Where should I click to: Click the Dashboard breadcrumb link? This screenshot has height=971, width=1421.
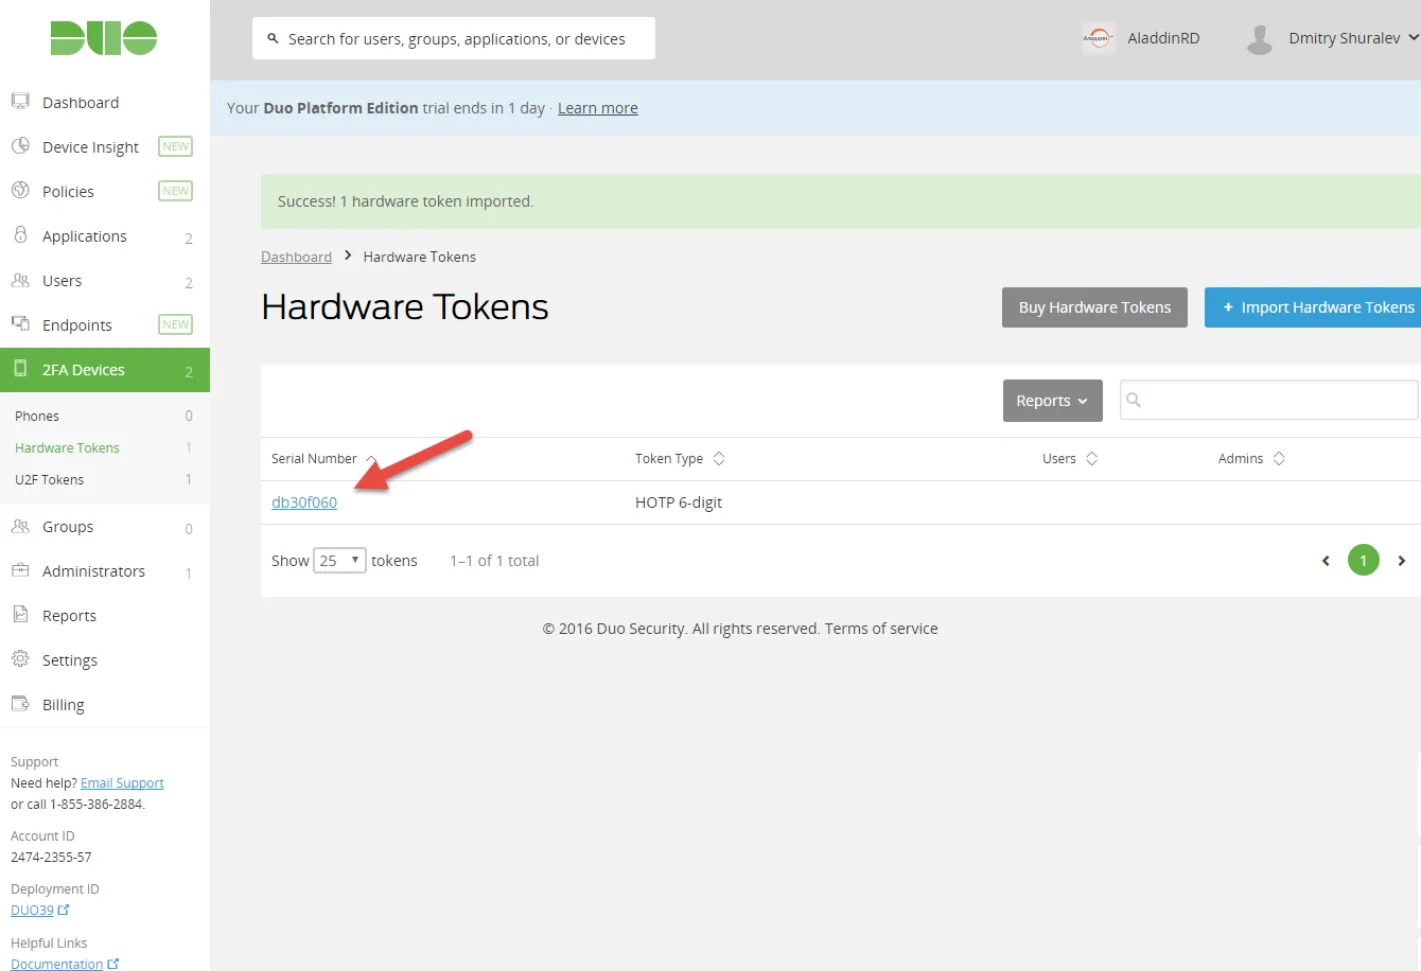click(296, 257)
